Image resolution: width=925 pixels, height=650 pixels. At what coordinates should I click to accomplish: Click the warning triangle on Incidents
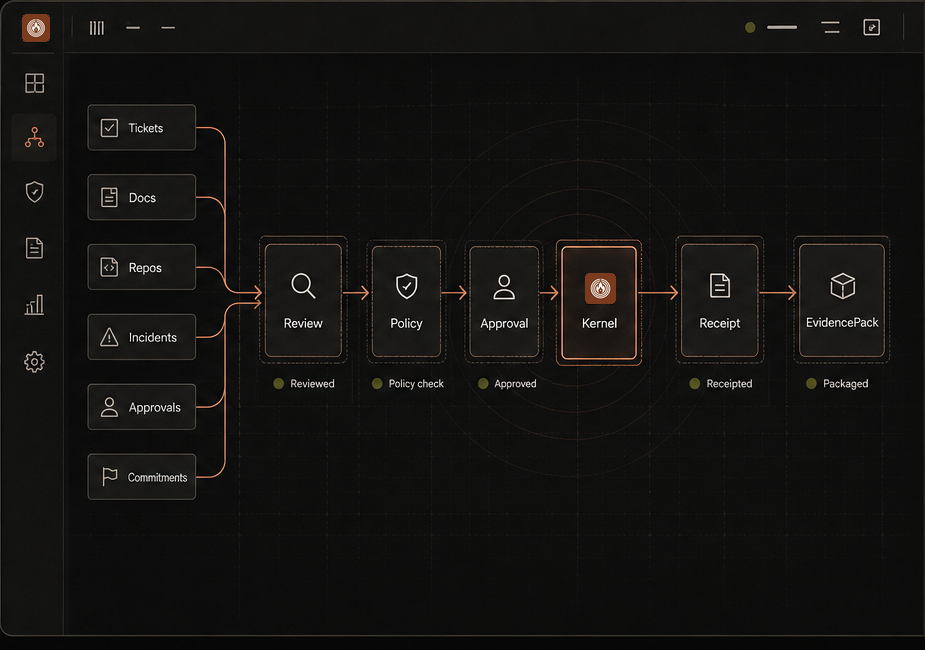pos(109,337)
